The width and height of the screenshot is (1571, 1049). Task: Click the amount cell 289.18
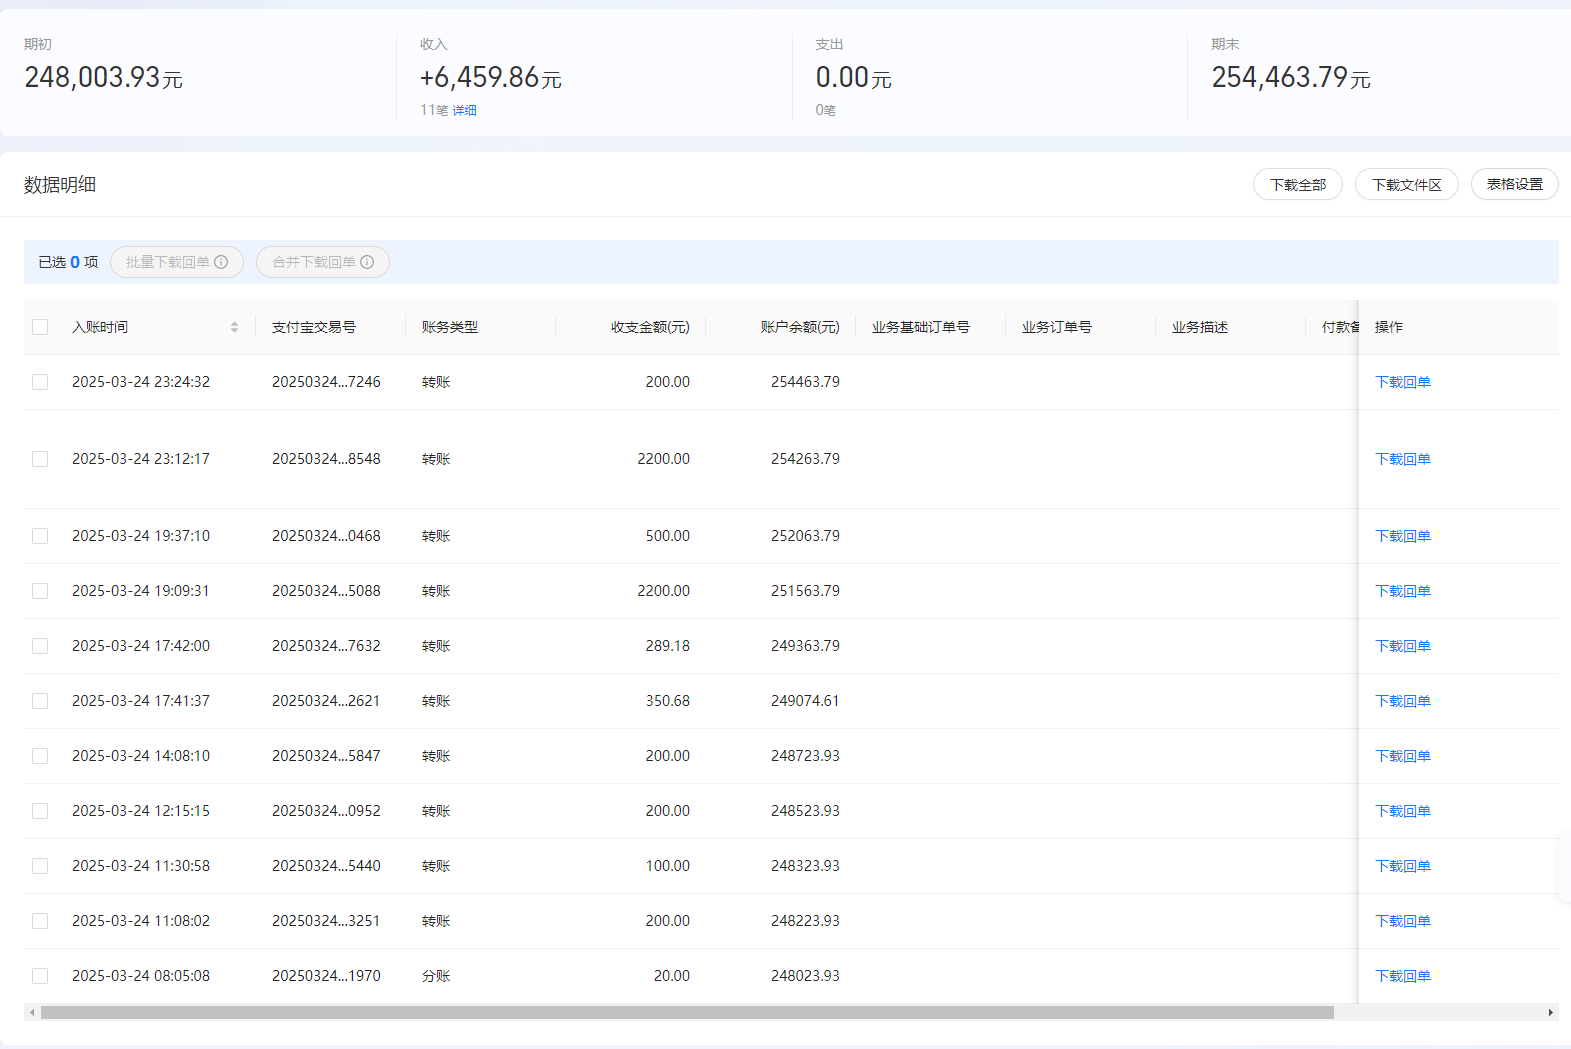click(668, 646)
